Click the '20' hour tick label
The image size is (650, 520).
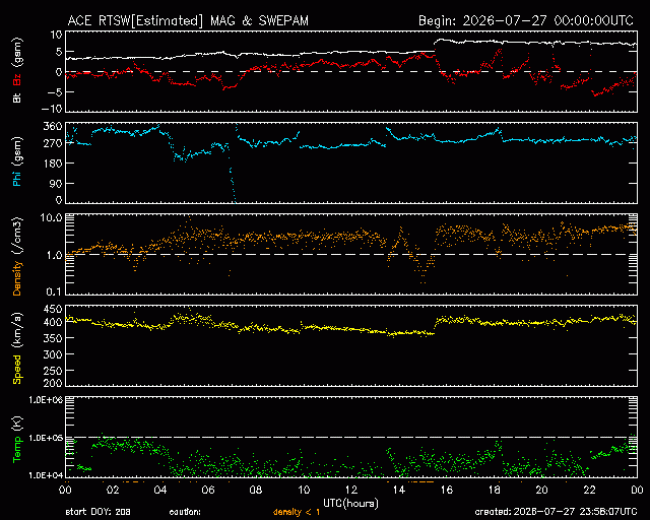click(x=542, y=490)
